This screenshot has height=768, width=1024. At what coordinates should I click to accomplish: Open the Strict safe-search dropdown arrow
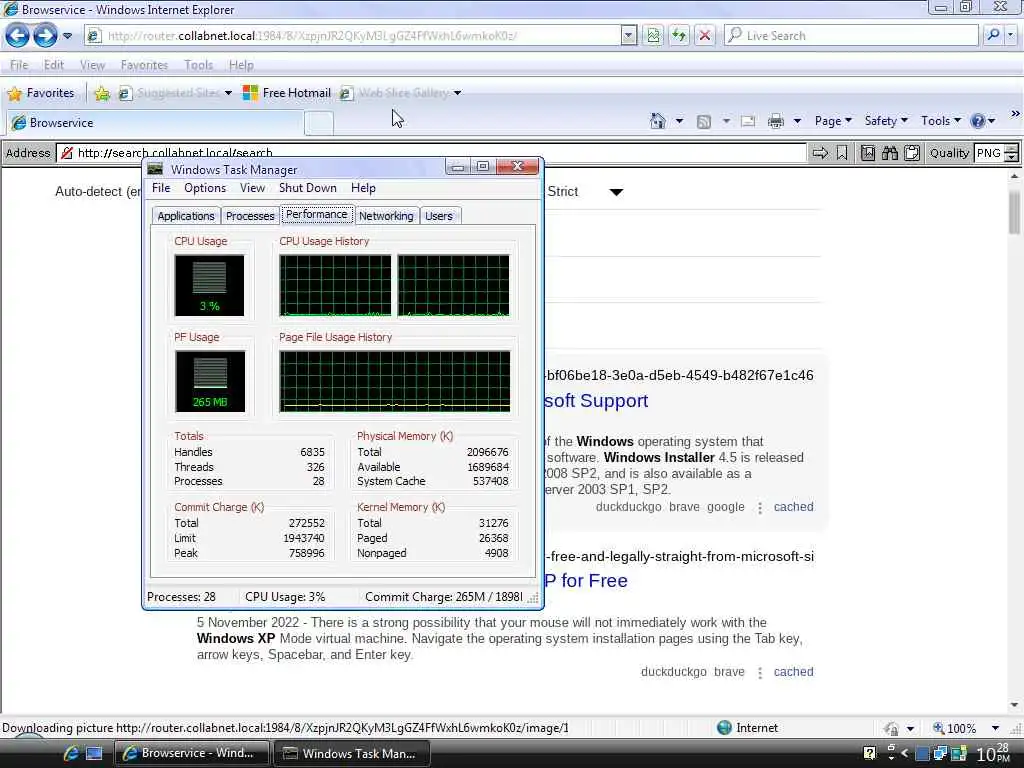pyautogui.click(x=616, y=192)
